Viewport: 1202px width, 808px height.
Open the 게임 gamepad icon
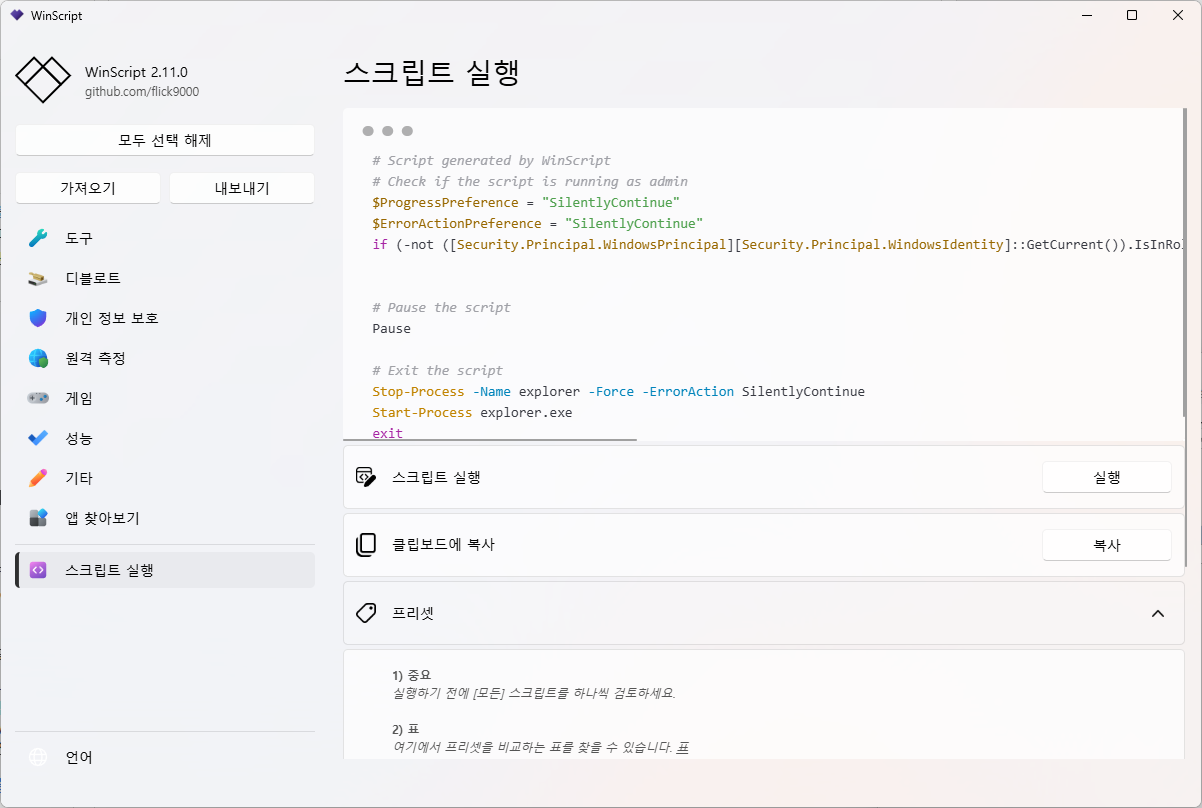click(x=38, y=398)
